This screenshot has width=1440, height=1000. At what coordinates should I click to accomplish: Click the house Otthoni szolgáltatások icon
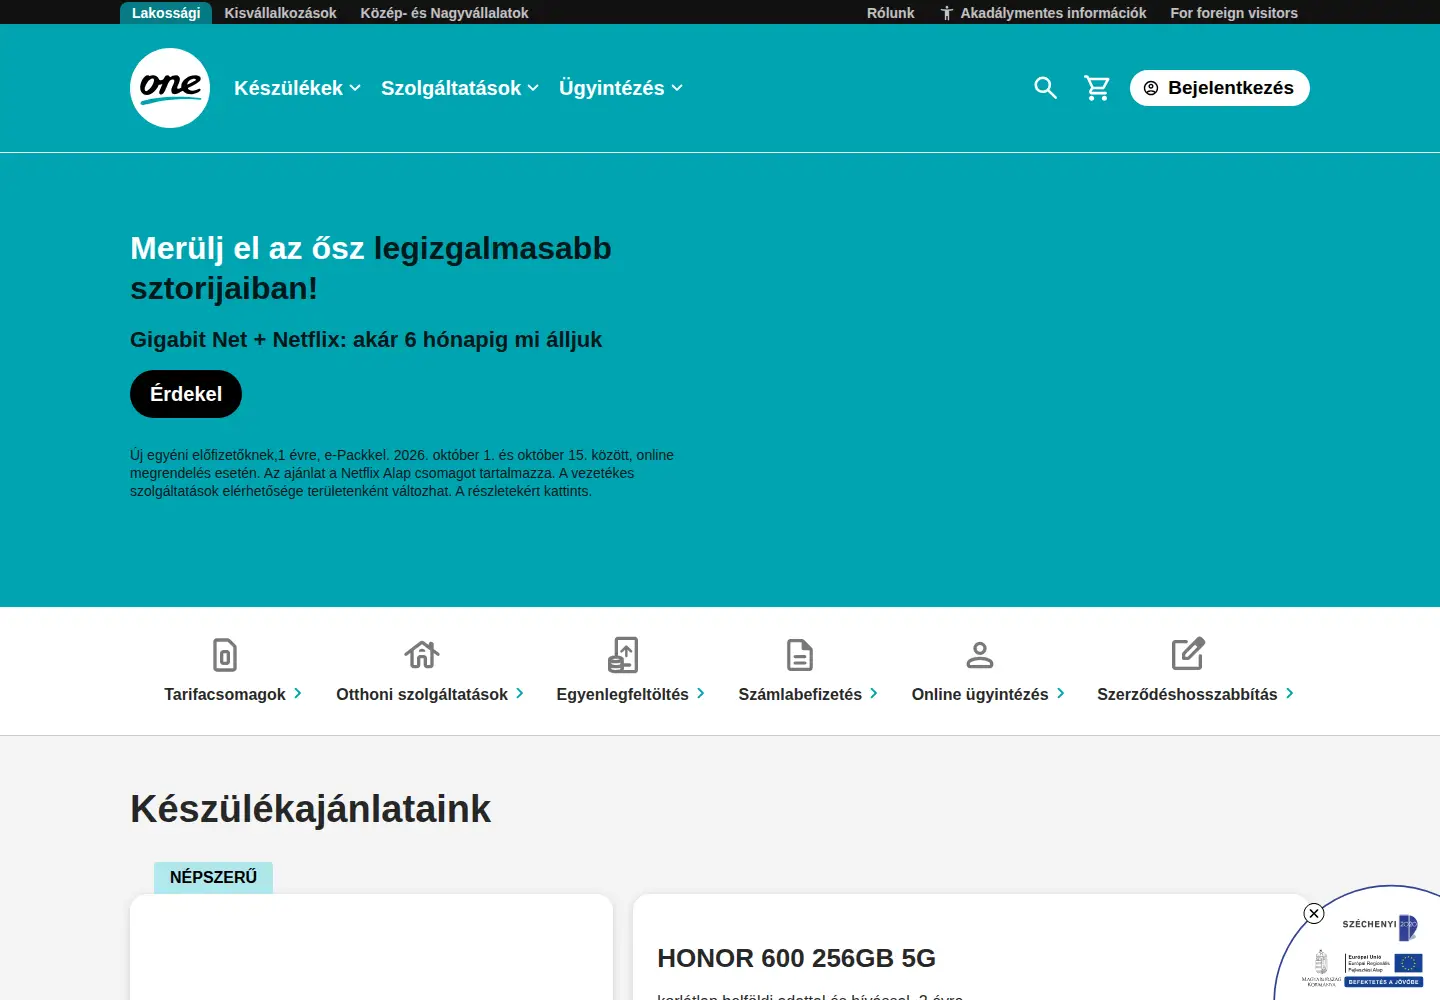point(422,655)
